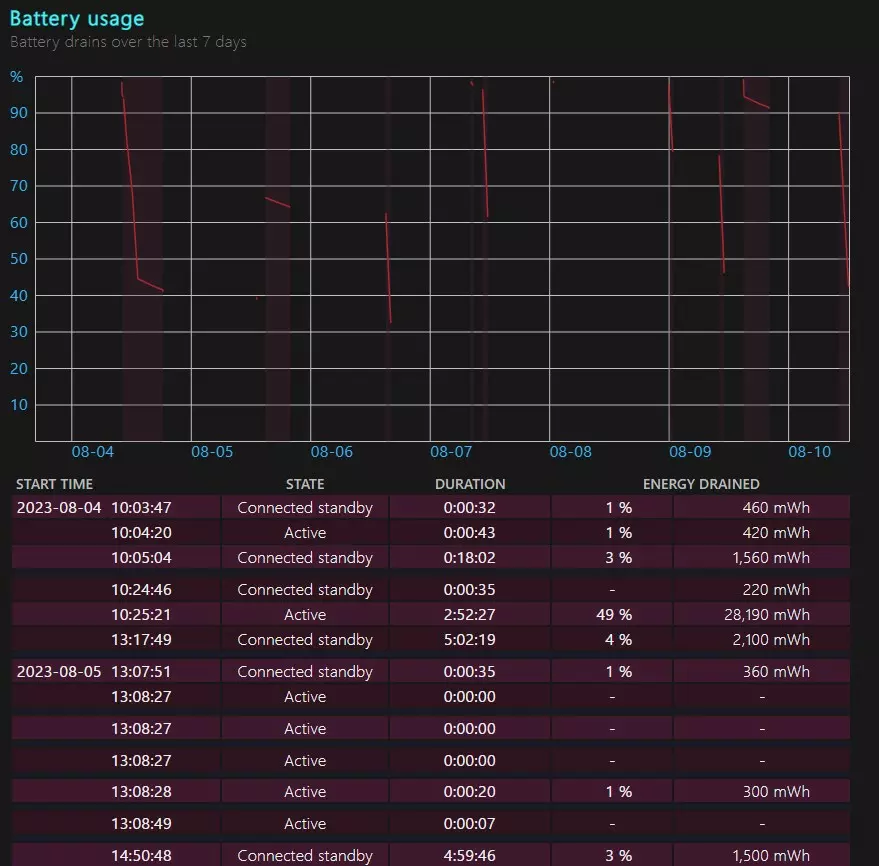Image resolution: width=879 pixels, height=866 pixels.
Task: Click the 08-05 date label on chart axis
Action: tap(212, 452)
